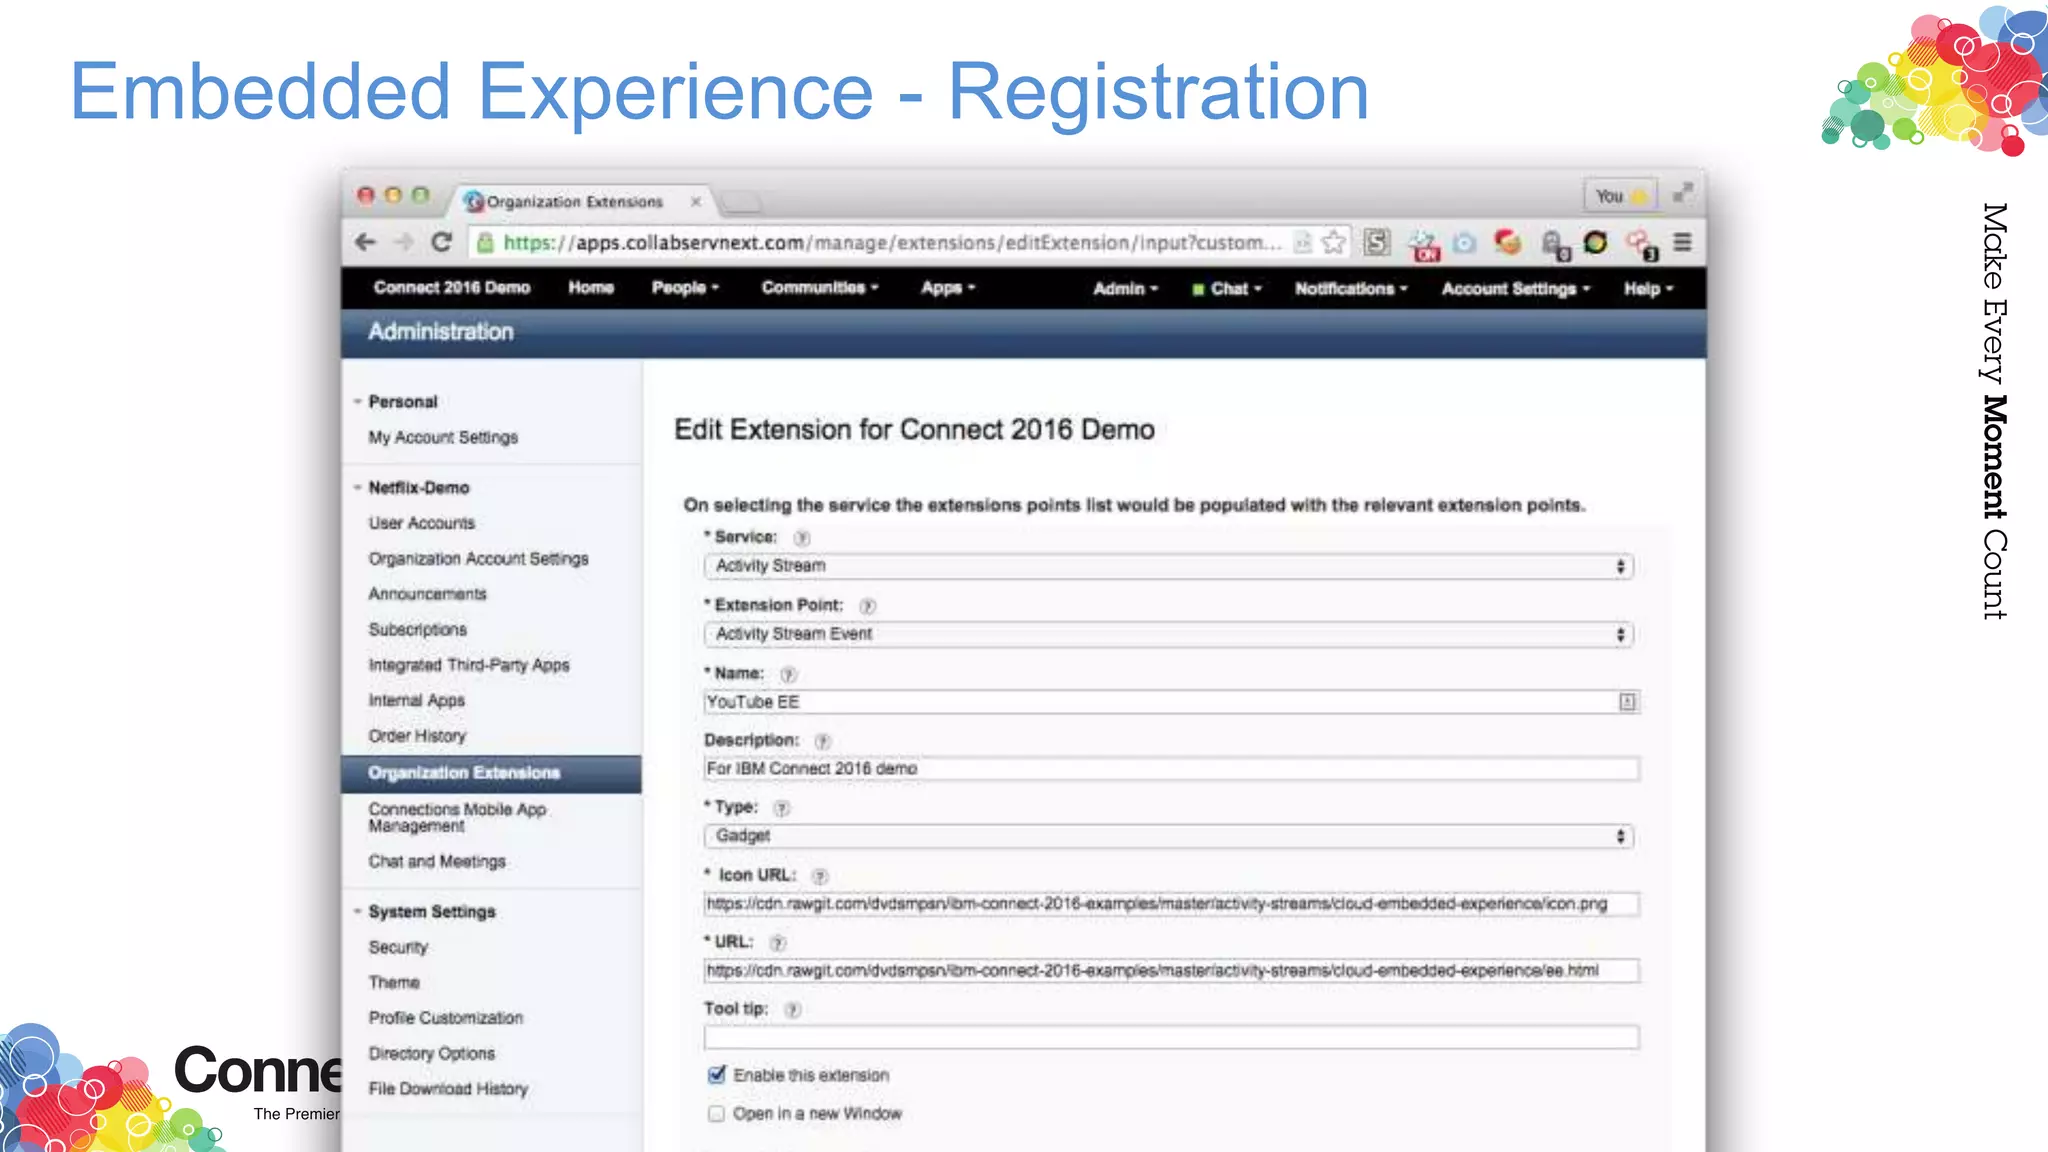Open Connections Mobile App Management
This screenshot has height=1152, width=2048.
(457, 817)
